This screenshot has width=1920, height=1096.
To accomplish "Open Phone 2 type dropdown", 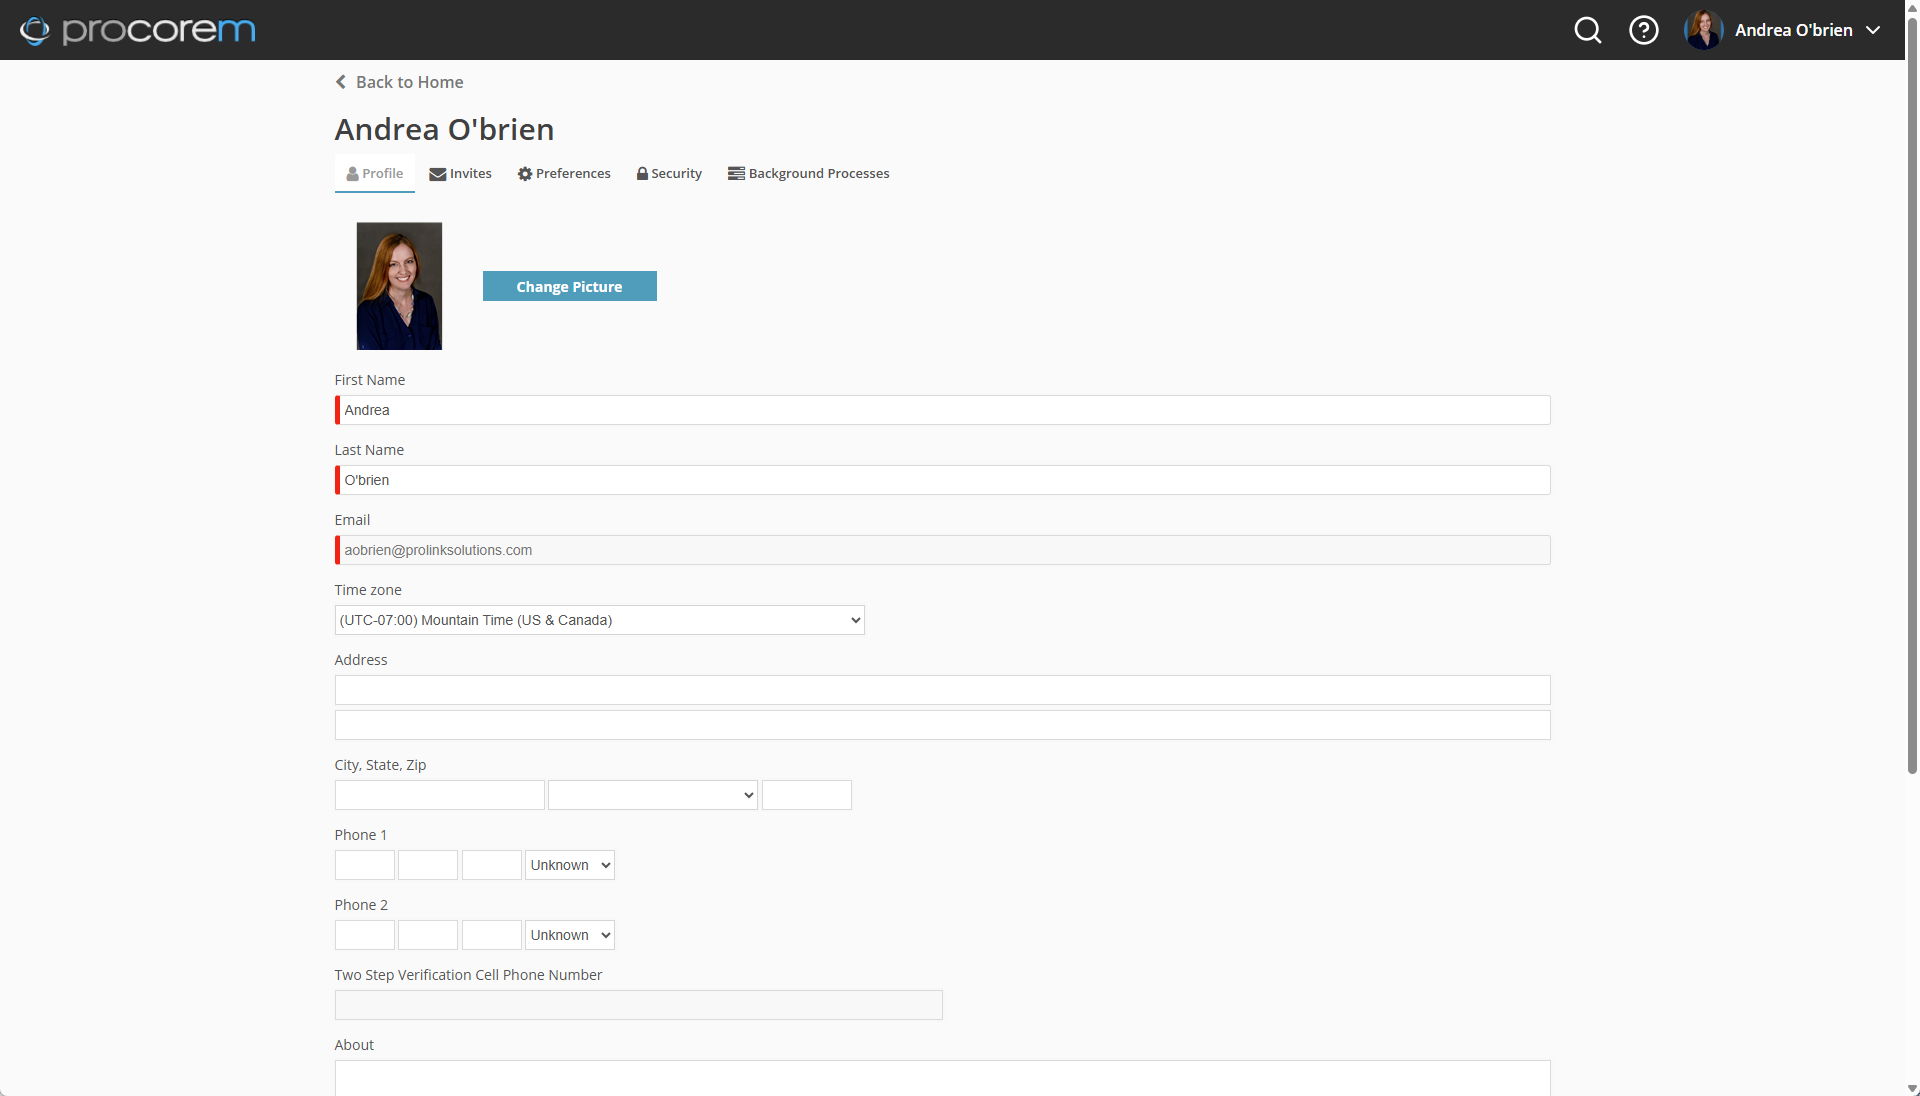I will 570,935.
